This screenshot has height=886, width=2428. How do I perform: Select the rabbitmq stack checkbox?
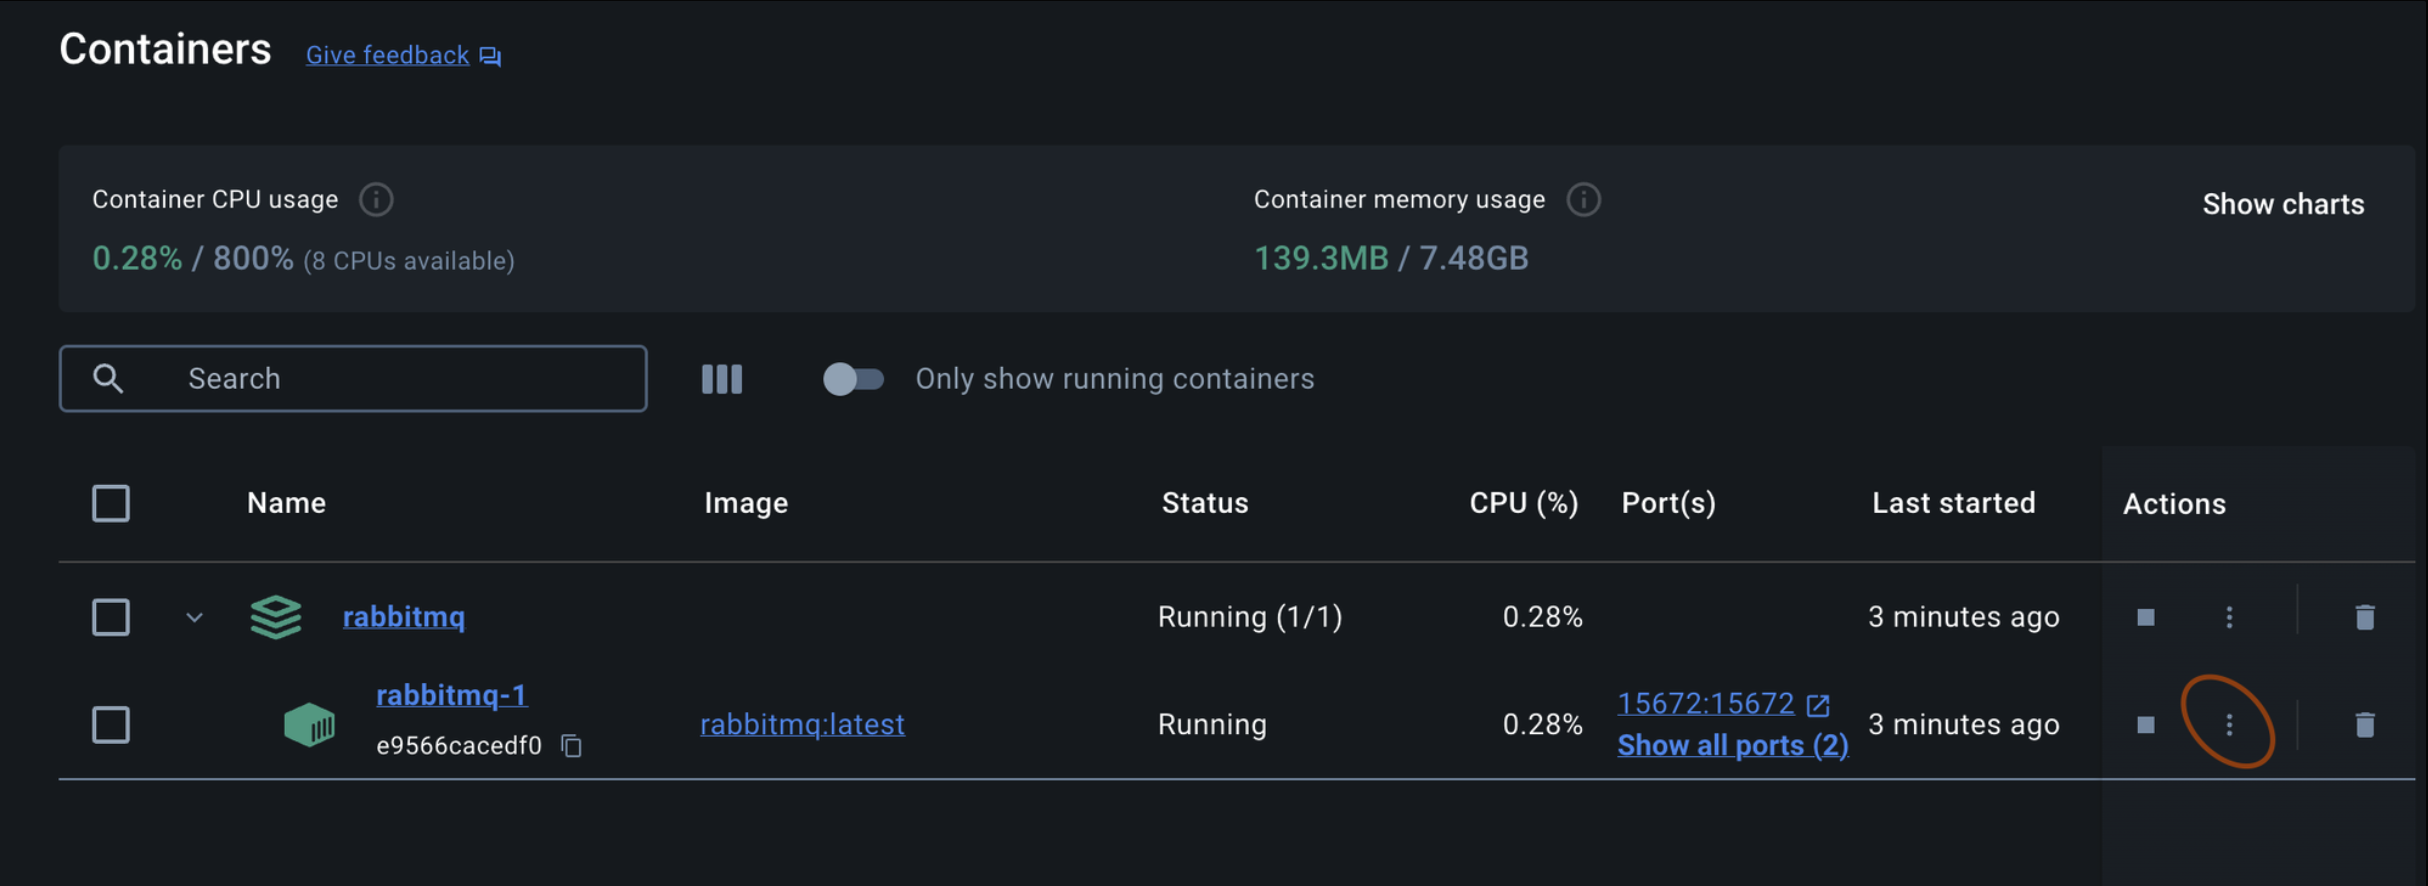pos(111,617)
